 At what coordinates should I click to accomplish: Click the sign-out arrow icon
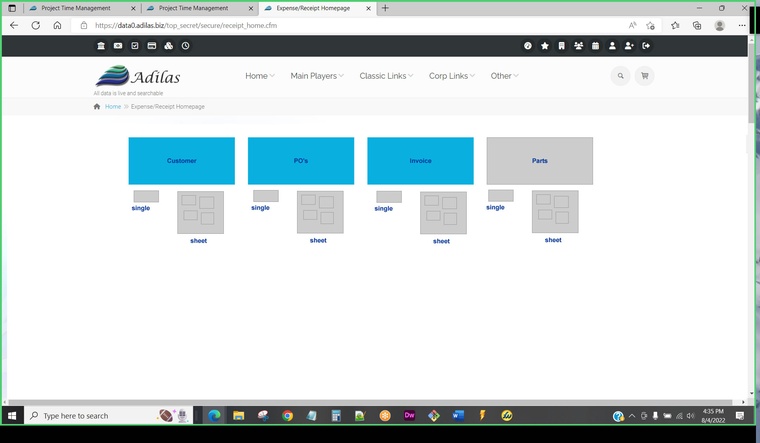(x=646, y=46)
